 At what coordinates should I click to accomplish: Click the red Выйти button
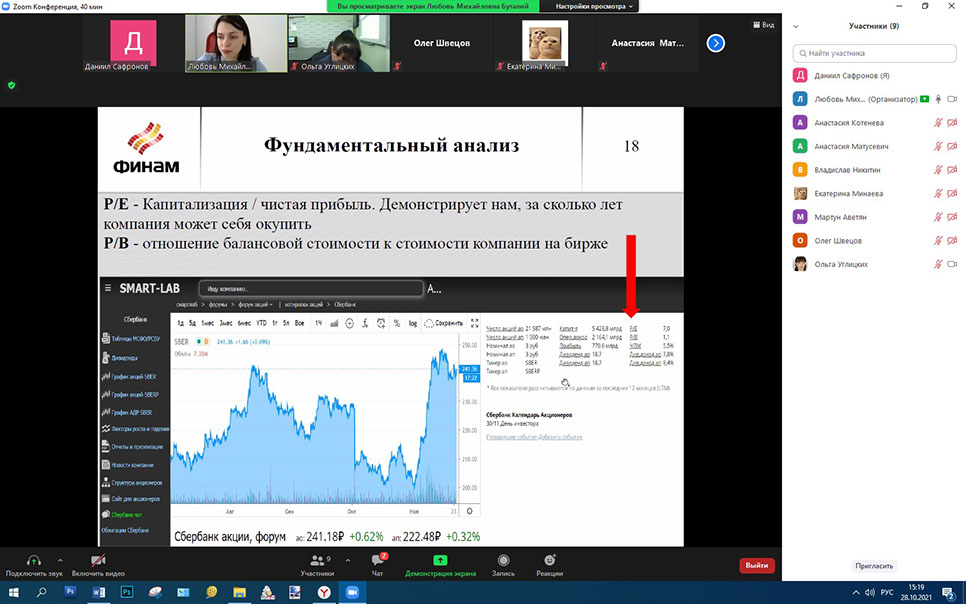point(756,565)
